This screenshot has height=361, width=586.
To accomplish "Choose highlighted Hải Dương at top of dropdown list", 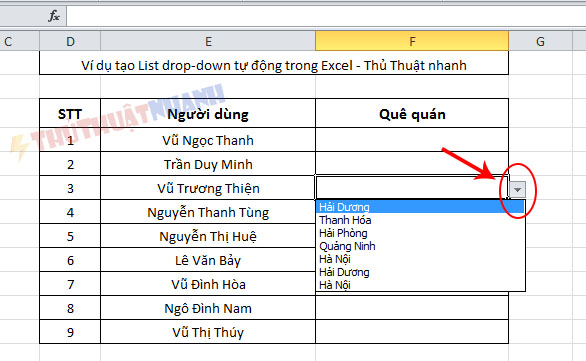I will (420, 207).
